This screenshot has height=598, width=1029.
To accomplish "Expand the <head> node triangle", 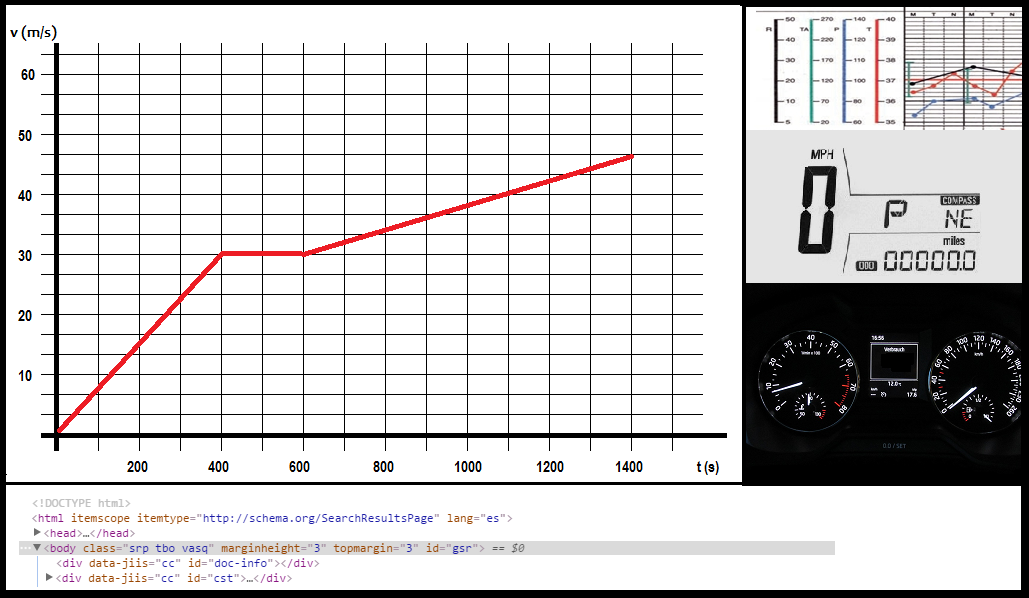I will (37, 532).
